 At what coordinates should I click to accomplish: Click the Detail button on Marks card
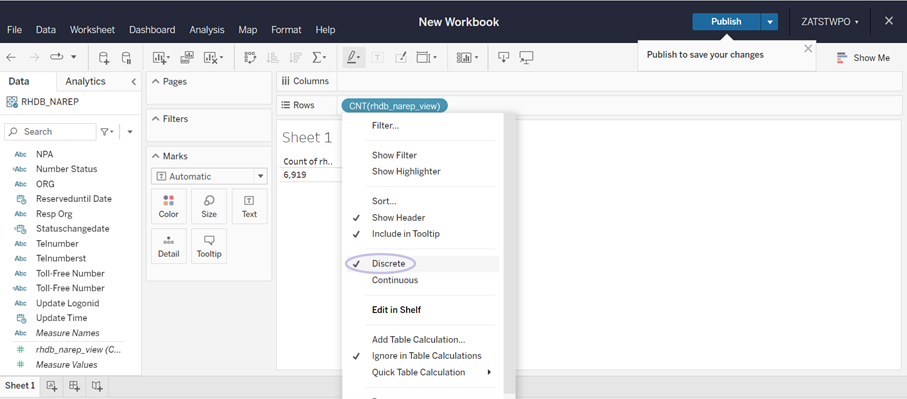point(169,246)
